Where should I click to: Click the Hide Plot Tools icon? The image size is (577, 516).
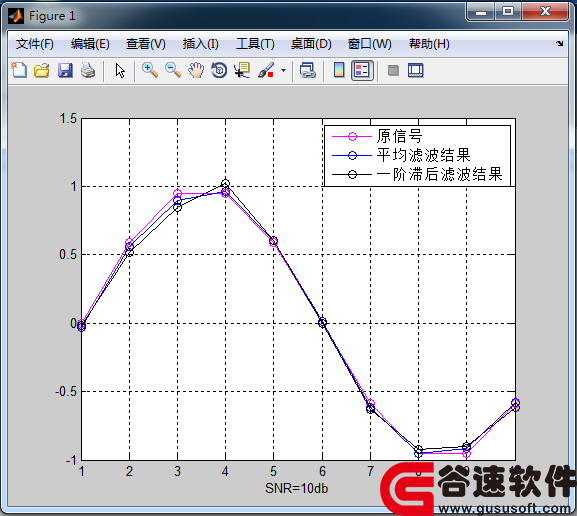click(393, 70)
